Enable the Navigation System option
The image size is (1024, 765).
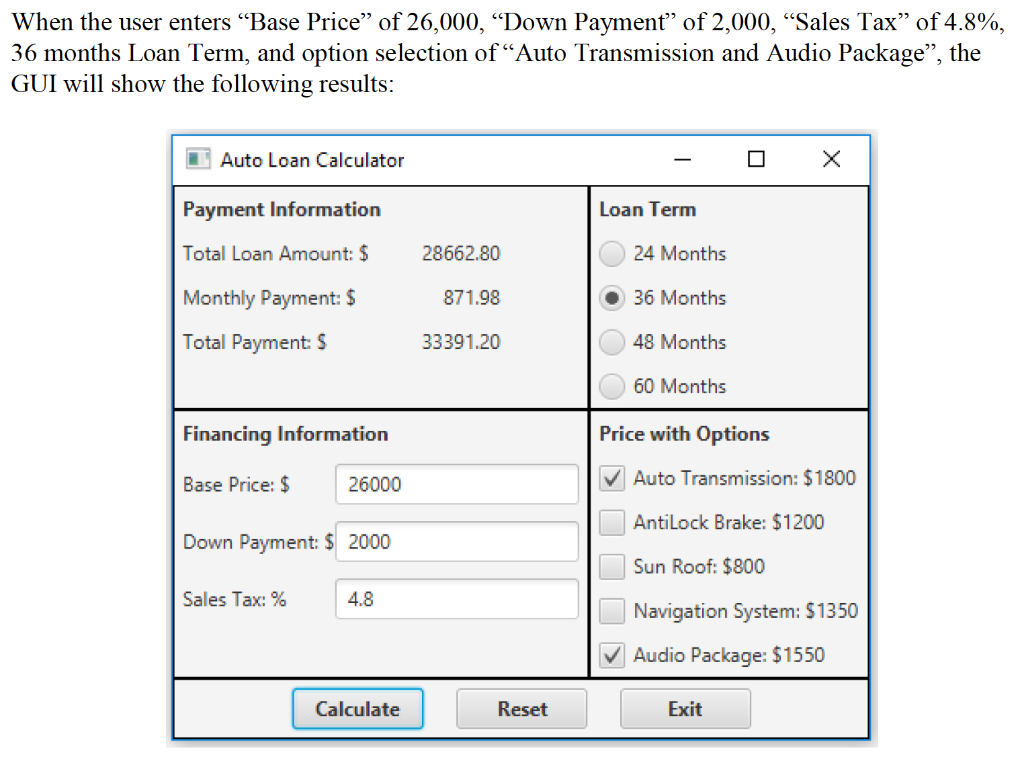point(610,610)
